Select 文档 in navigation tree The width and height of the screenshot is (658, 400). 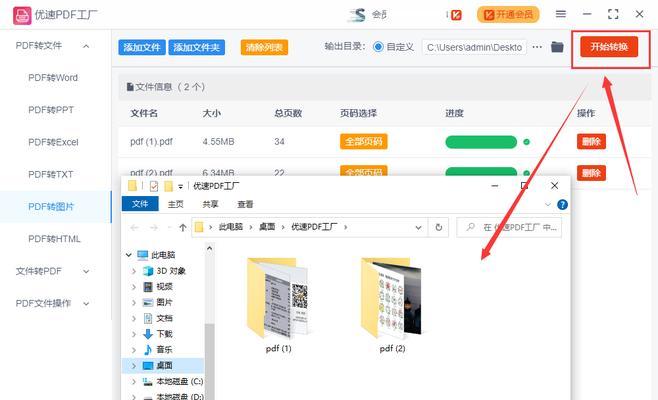pos(164,318)
